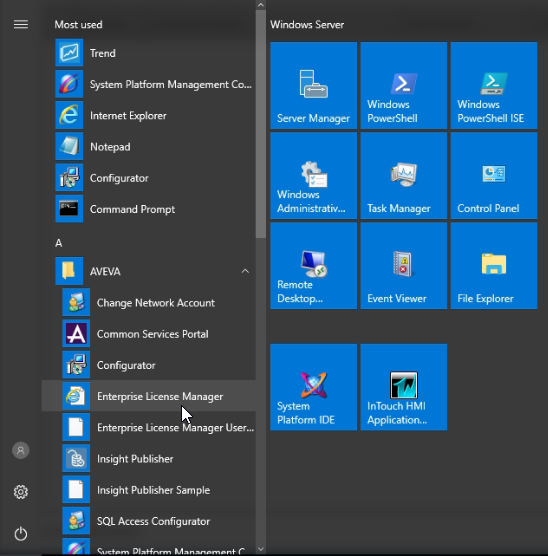Click scroll down arrow of app list
The width and height of the screenshot is (548, 556).
261,549
